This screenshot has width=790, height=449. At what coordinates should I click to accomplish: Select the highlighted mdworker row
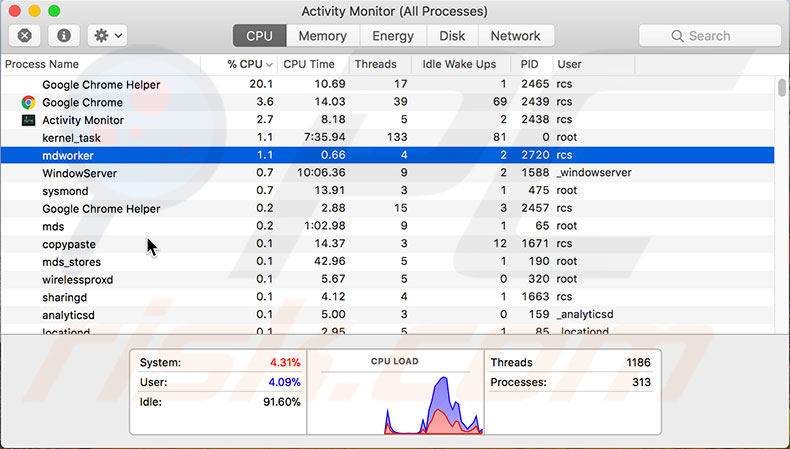[387, 155]
